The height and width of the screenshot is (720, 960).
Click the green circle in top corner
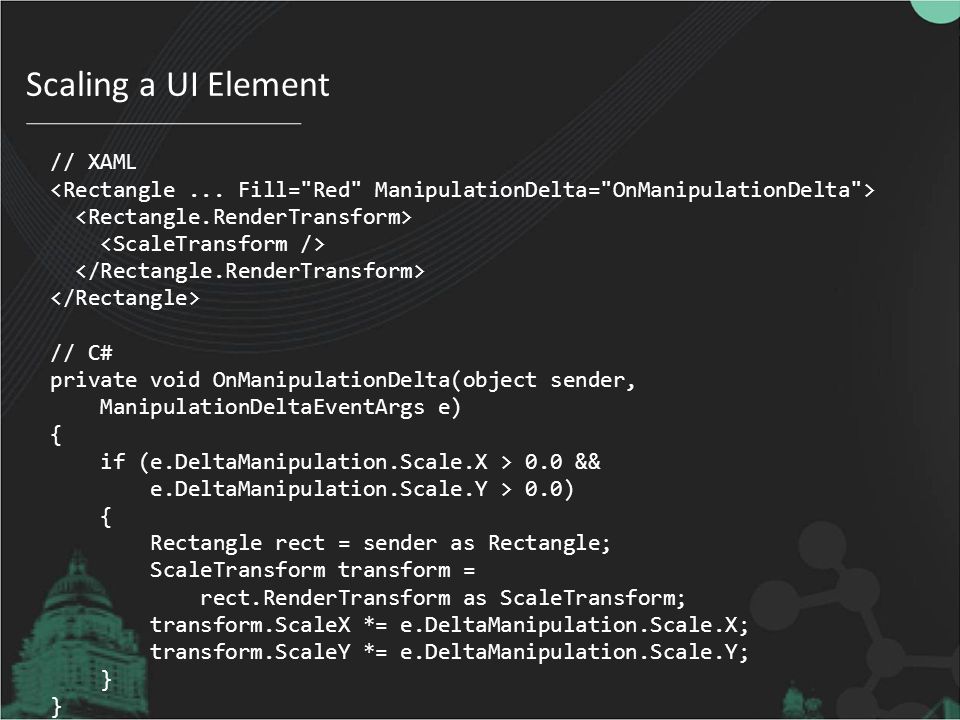[x=935, y=11]
